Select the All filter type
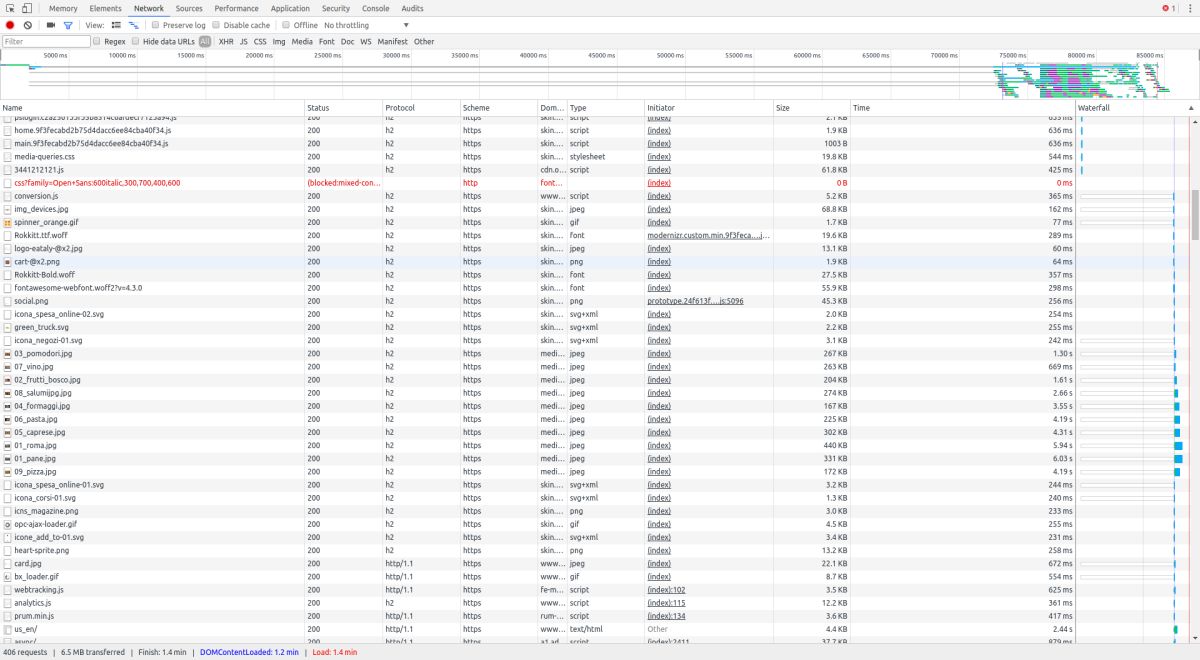This screenshot has height=660, width=1200. pyautogui.click(x=205, y=42)
